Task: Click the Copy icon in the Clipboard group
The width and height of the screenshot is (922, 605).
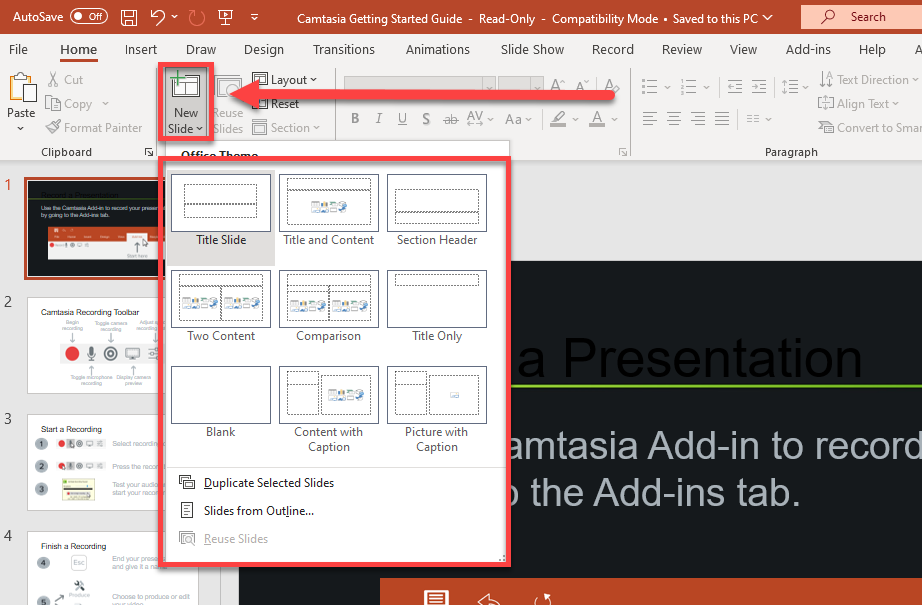Action: 53,103
